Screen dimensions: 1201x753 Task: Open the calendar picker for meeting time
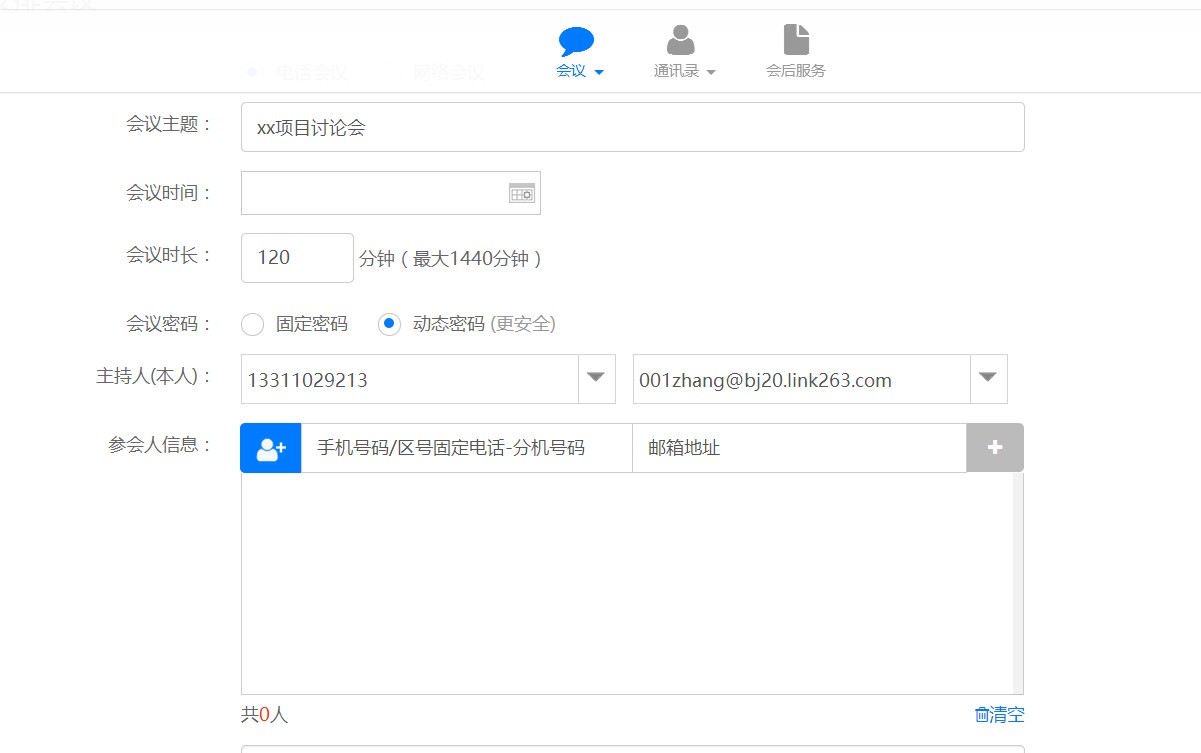pyautogui.click(x=522, y=193)
